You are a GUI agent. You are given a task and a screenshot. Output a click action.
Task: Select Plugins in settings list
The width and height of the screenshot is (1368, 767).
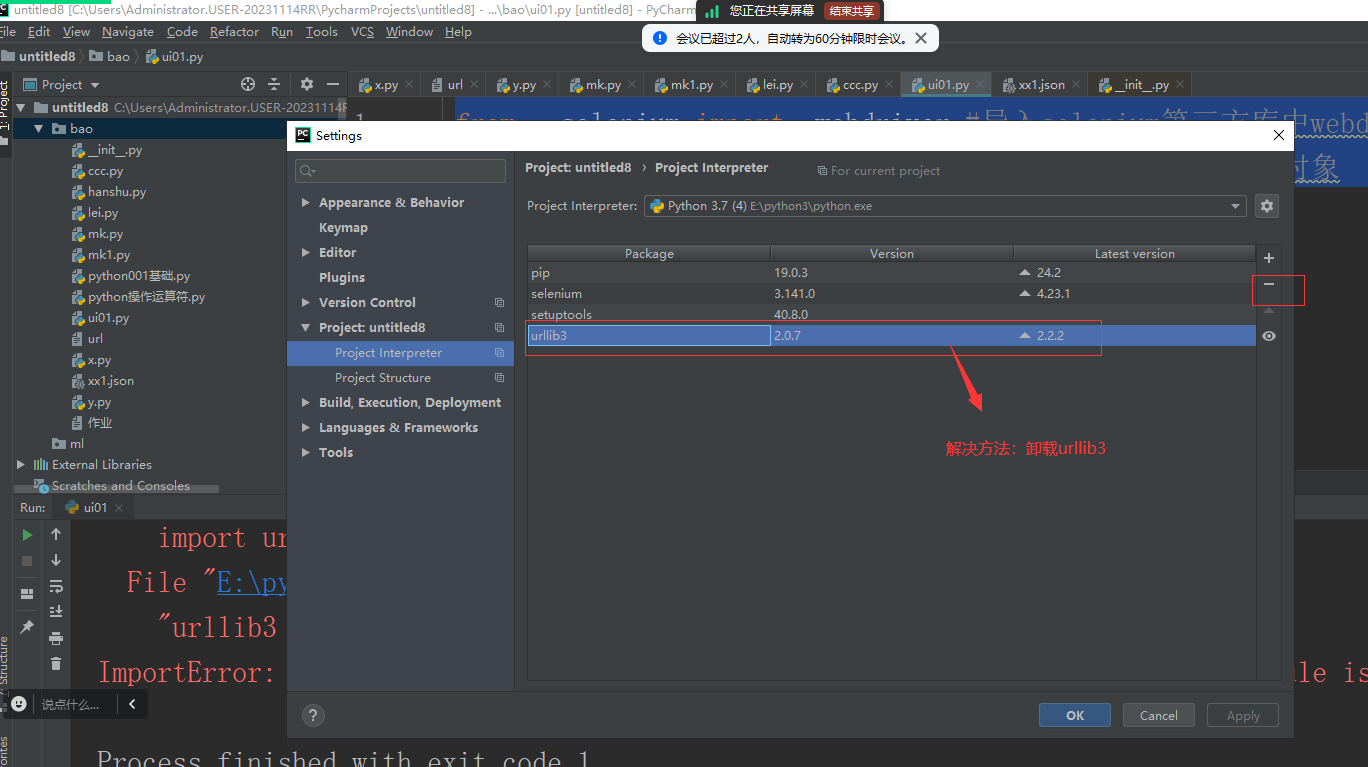click(342, 278)
